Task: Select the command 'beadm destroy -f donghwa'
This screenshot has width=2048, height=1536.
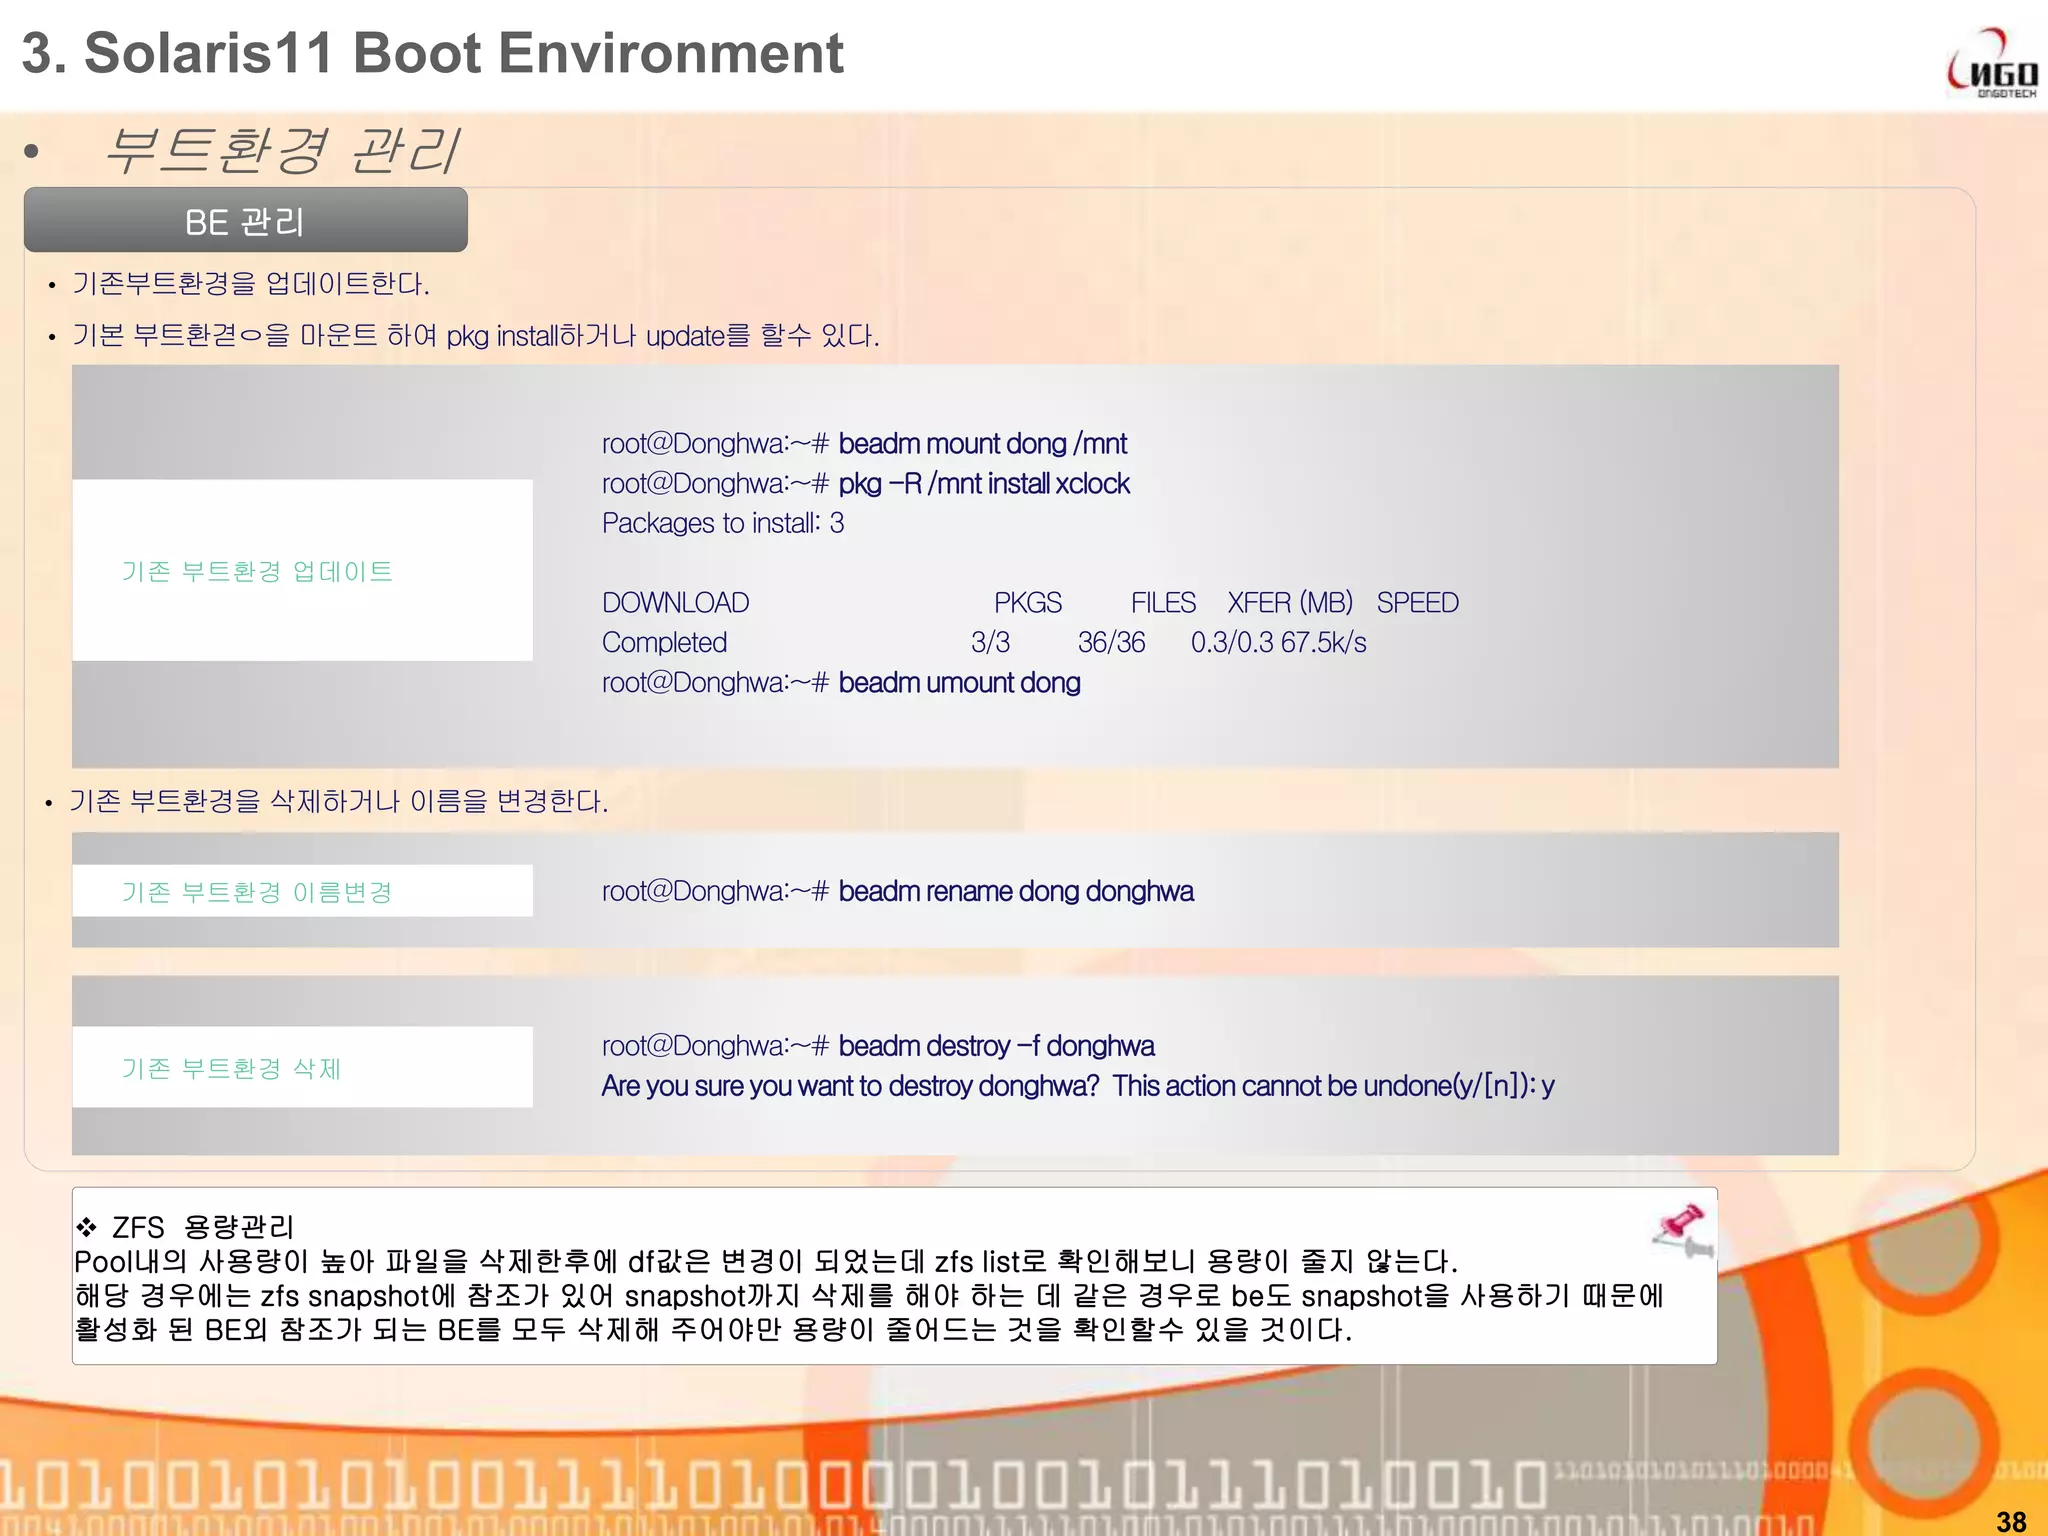Action: (996, 1046)
